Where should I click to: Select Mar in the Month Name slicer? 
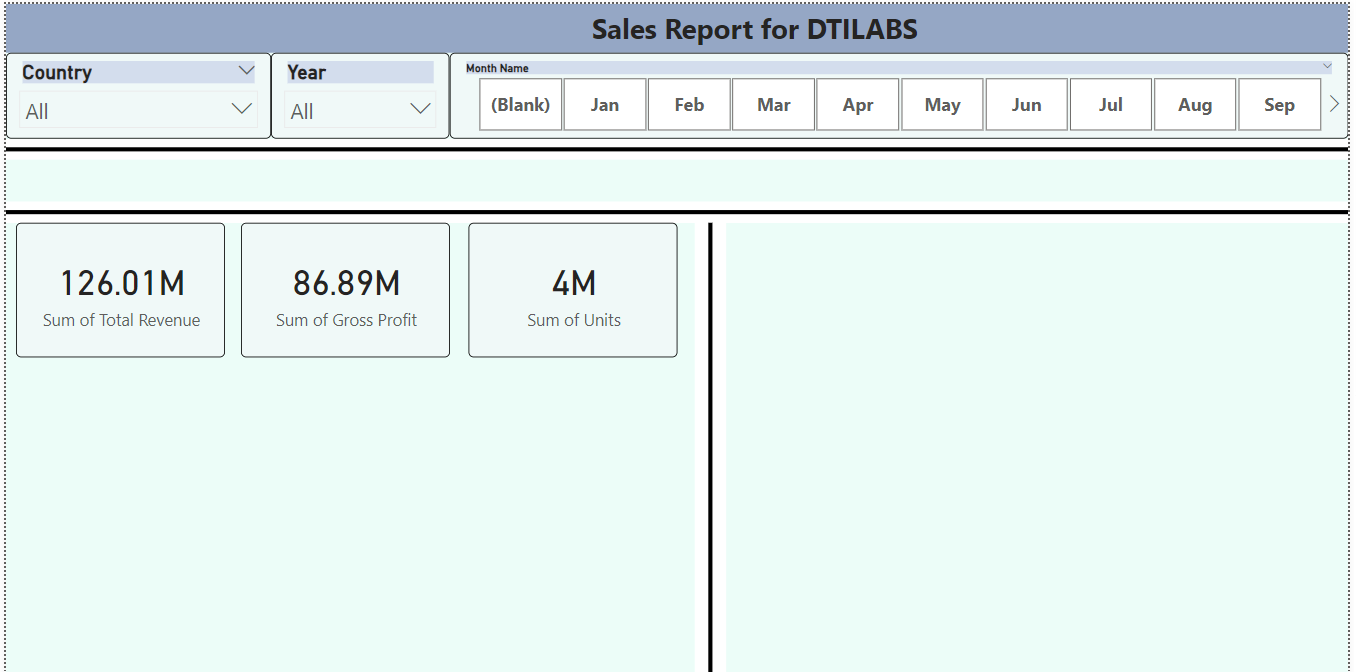(x=773, y=103)
